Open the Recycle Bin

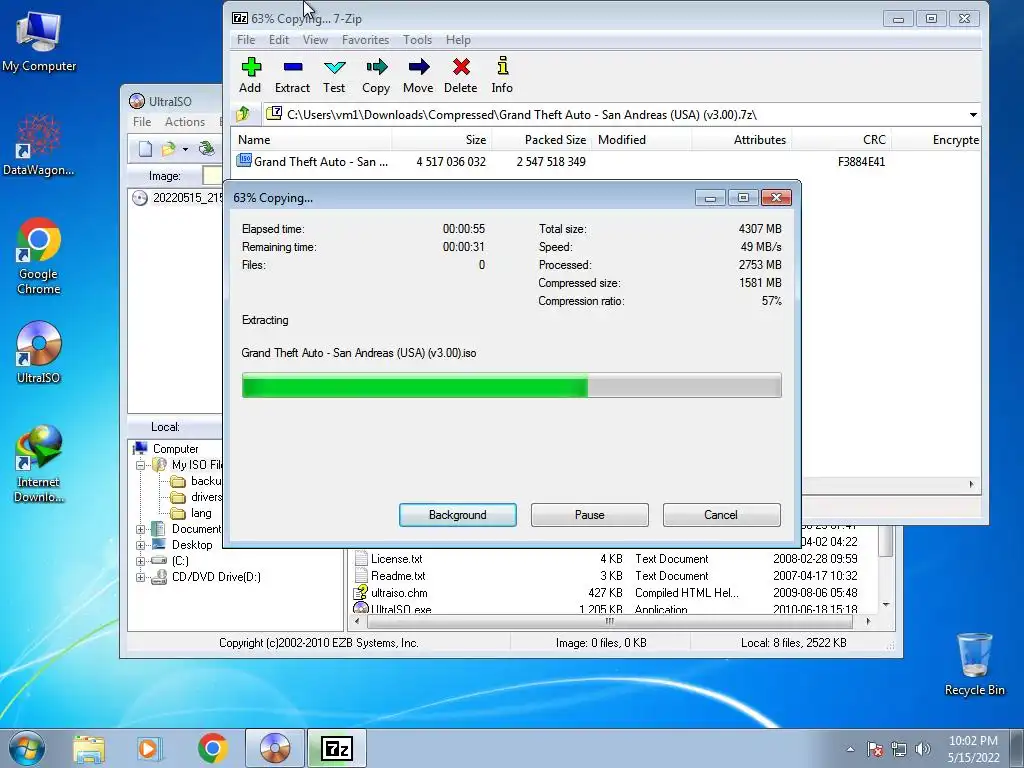point(974,664)
